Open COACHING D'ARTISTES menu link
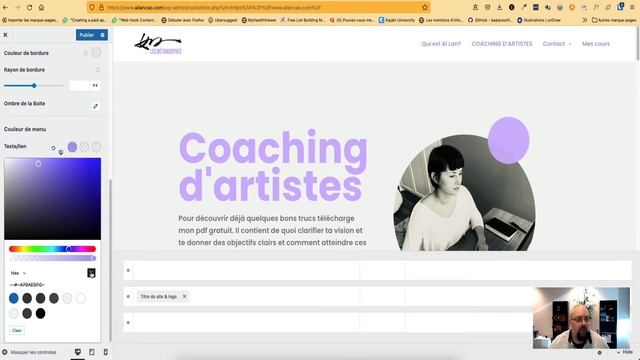 point(502,44)
